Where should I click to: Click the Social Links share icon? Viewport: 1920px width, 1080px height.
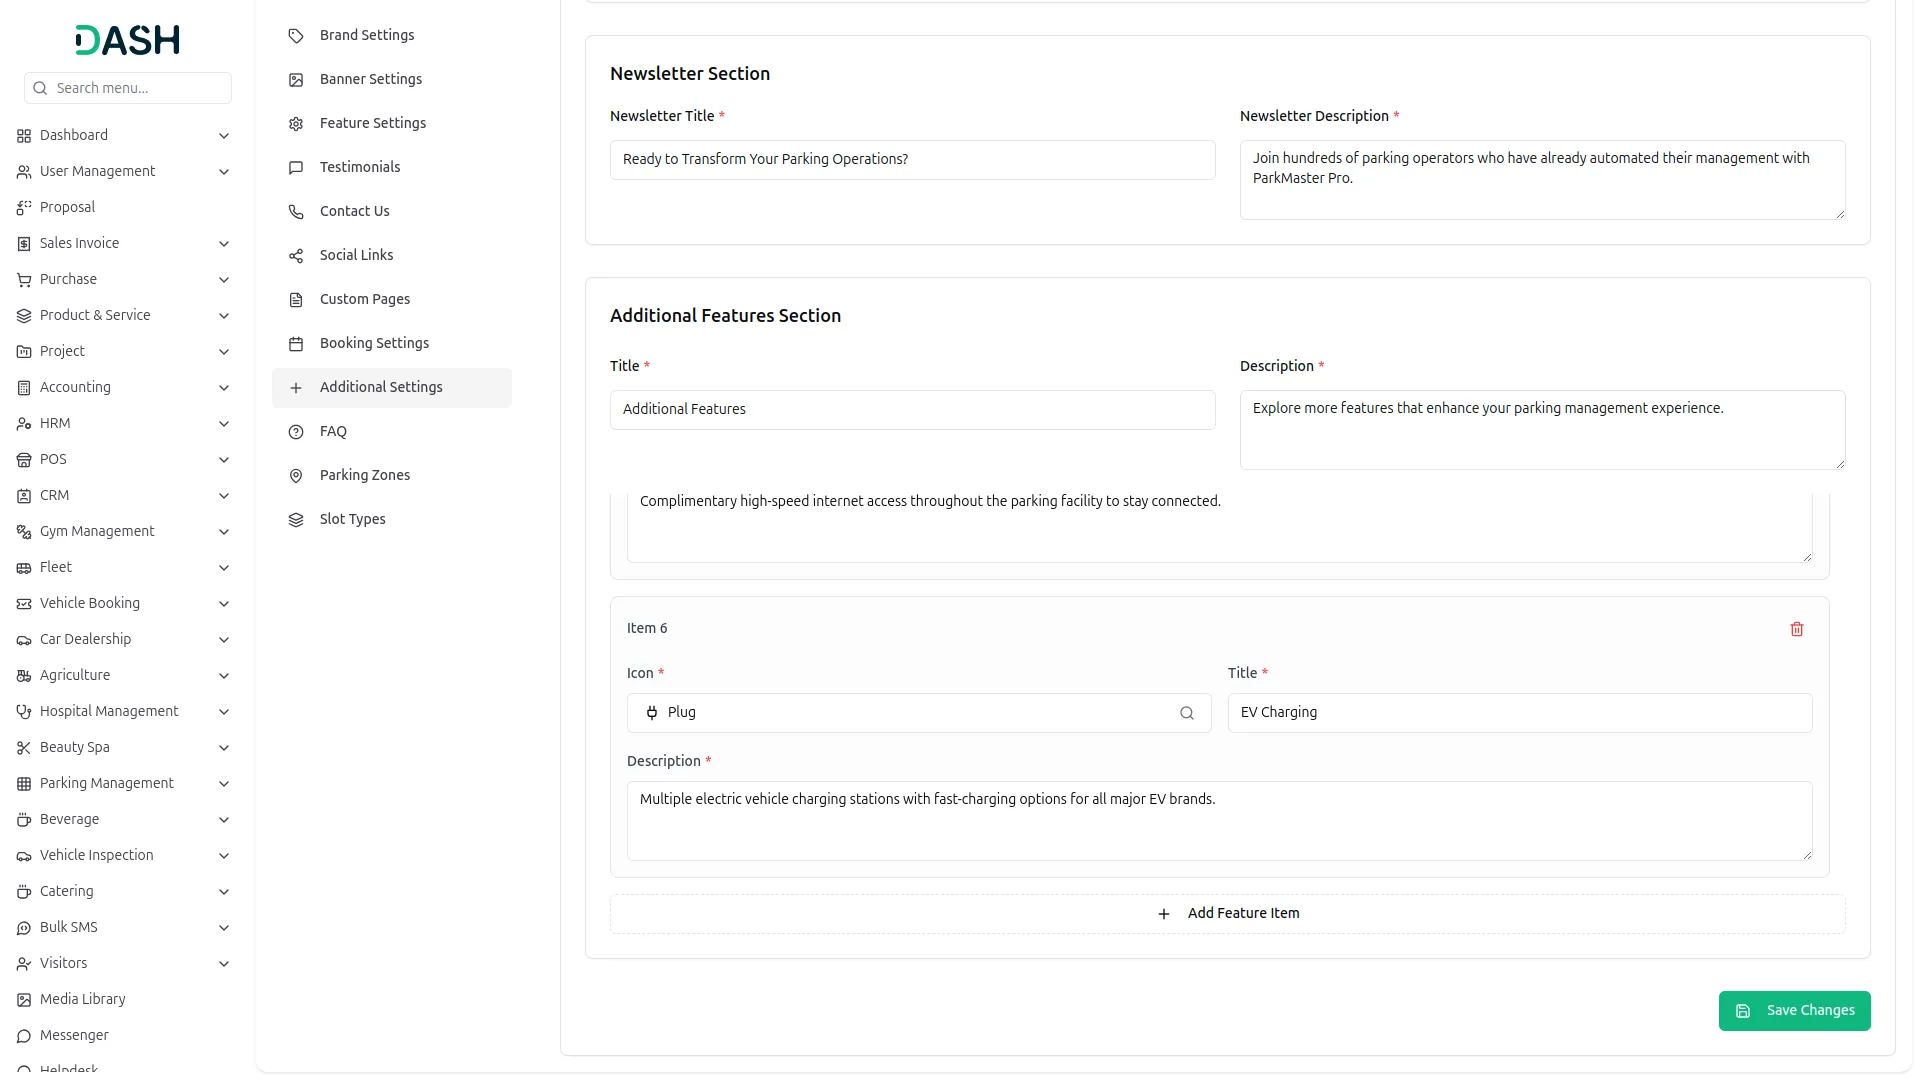point(296,256)
